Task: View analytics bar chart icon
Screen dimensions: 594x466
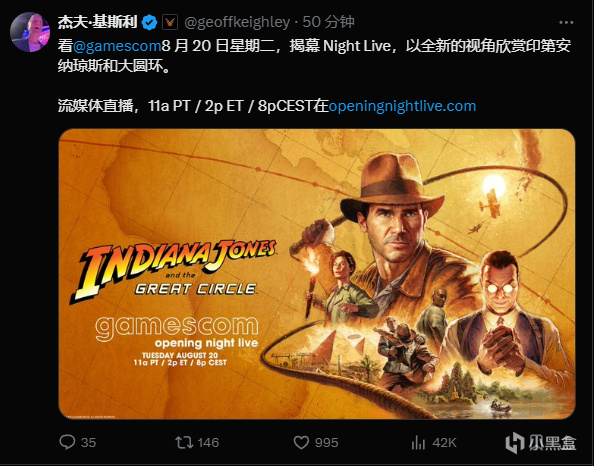Action: coord(418,443)
